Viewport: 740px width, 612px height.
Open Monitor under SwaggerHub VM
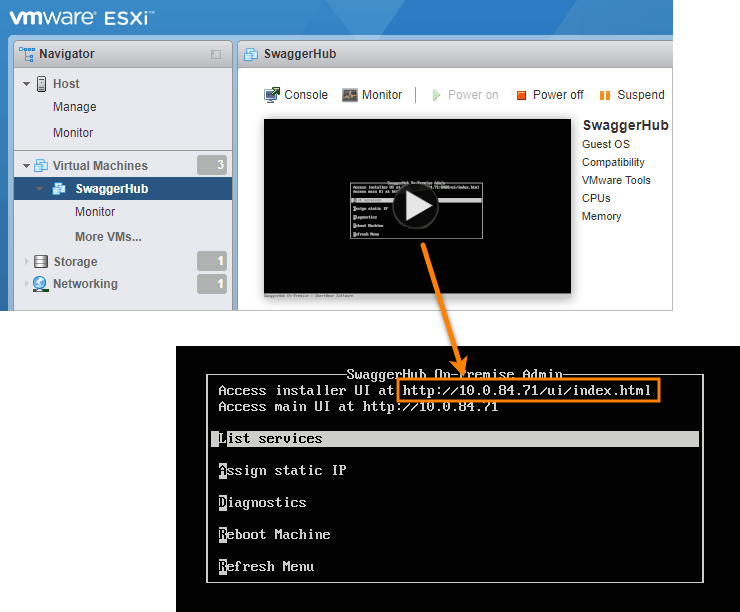coord(95,212)
